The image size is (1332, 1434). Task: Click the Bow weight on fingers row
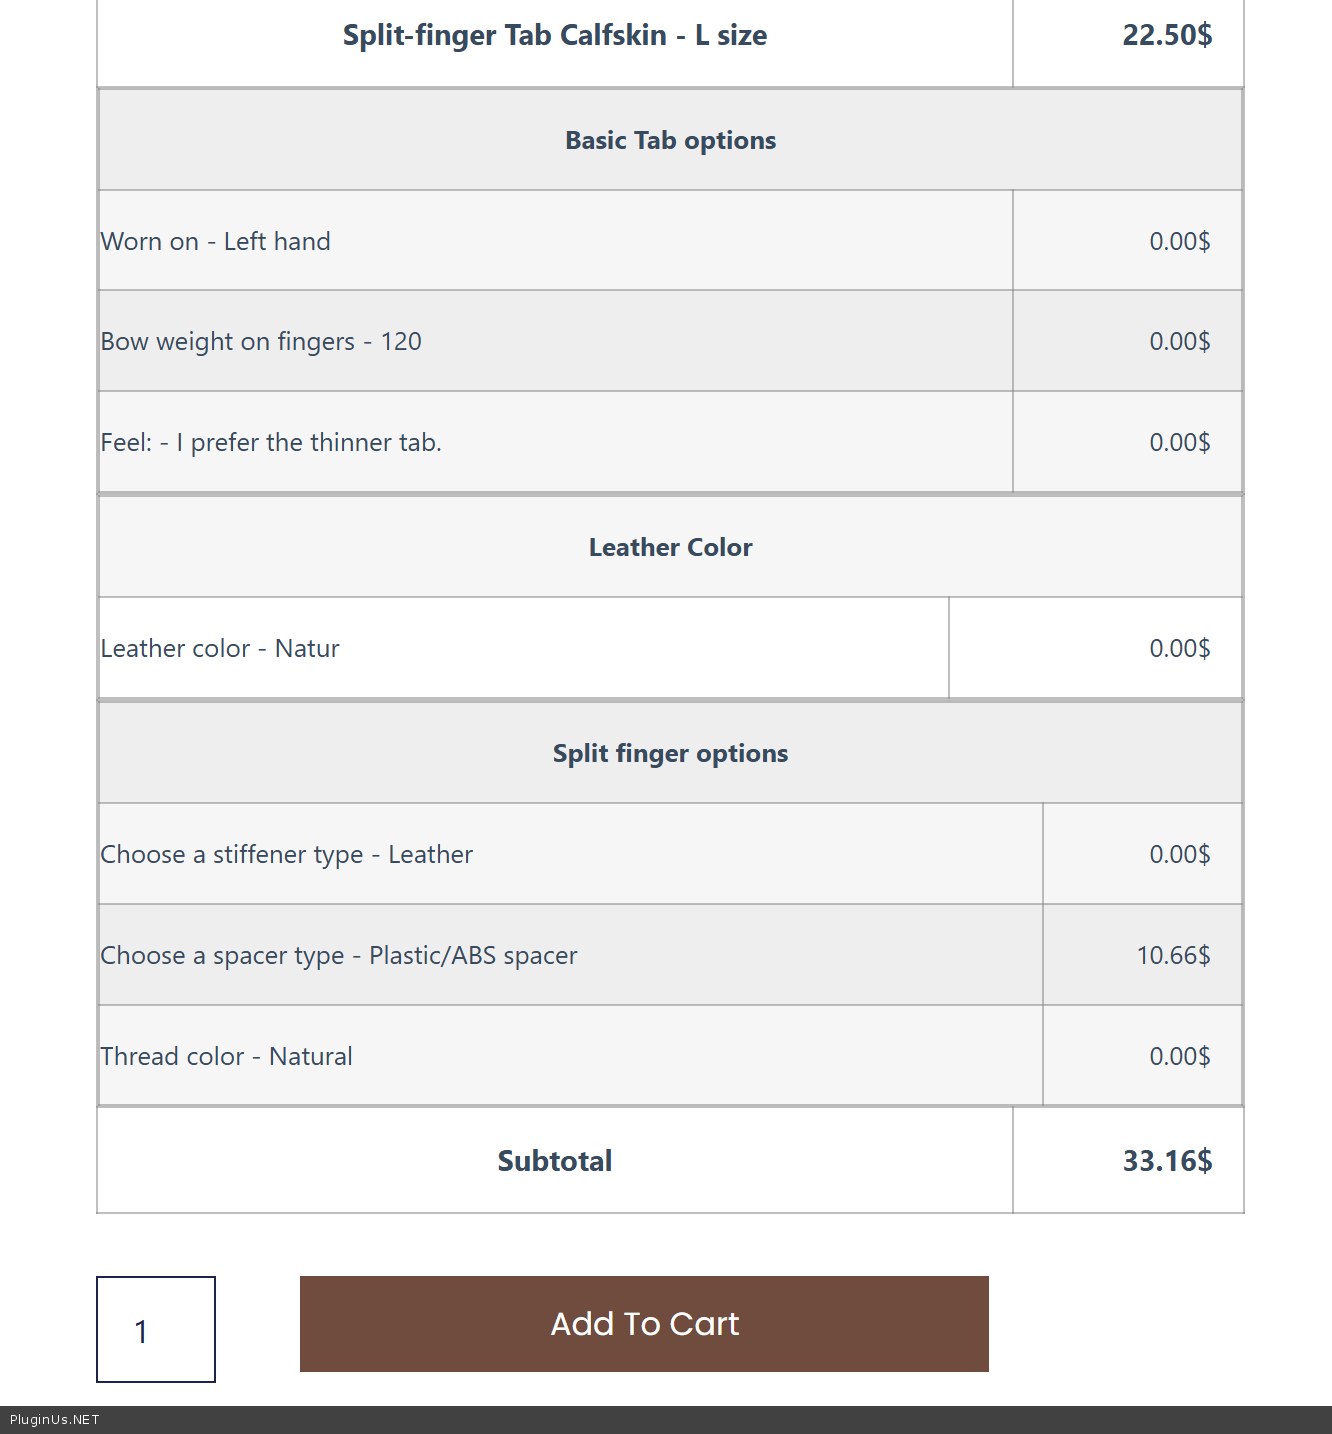click(x=261, y=342)
